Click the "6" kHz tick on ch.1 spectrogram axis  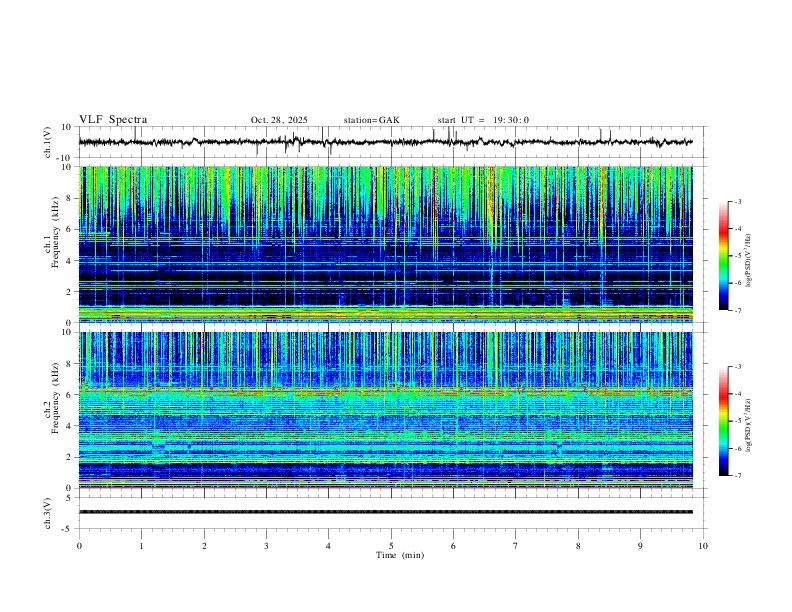[x=69, y=229]
